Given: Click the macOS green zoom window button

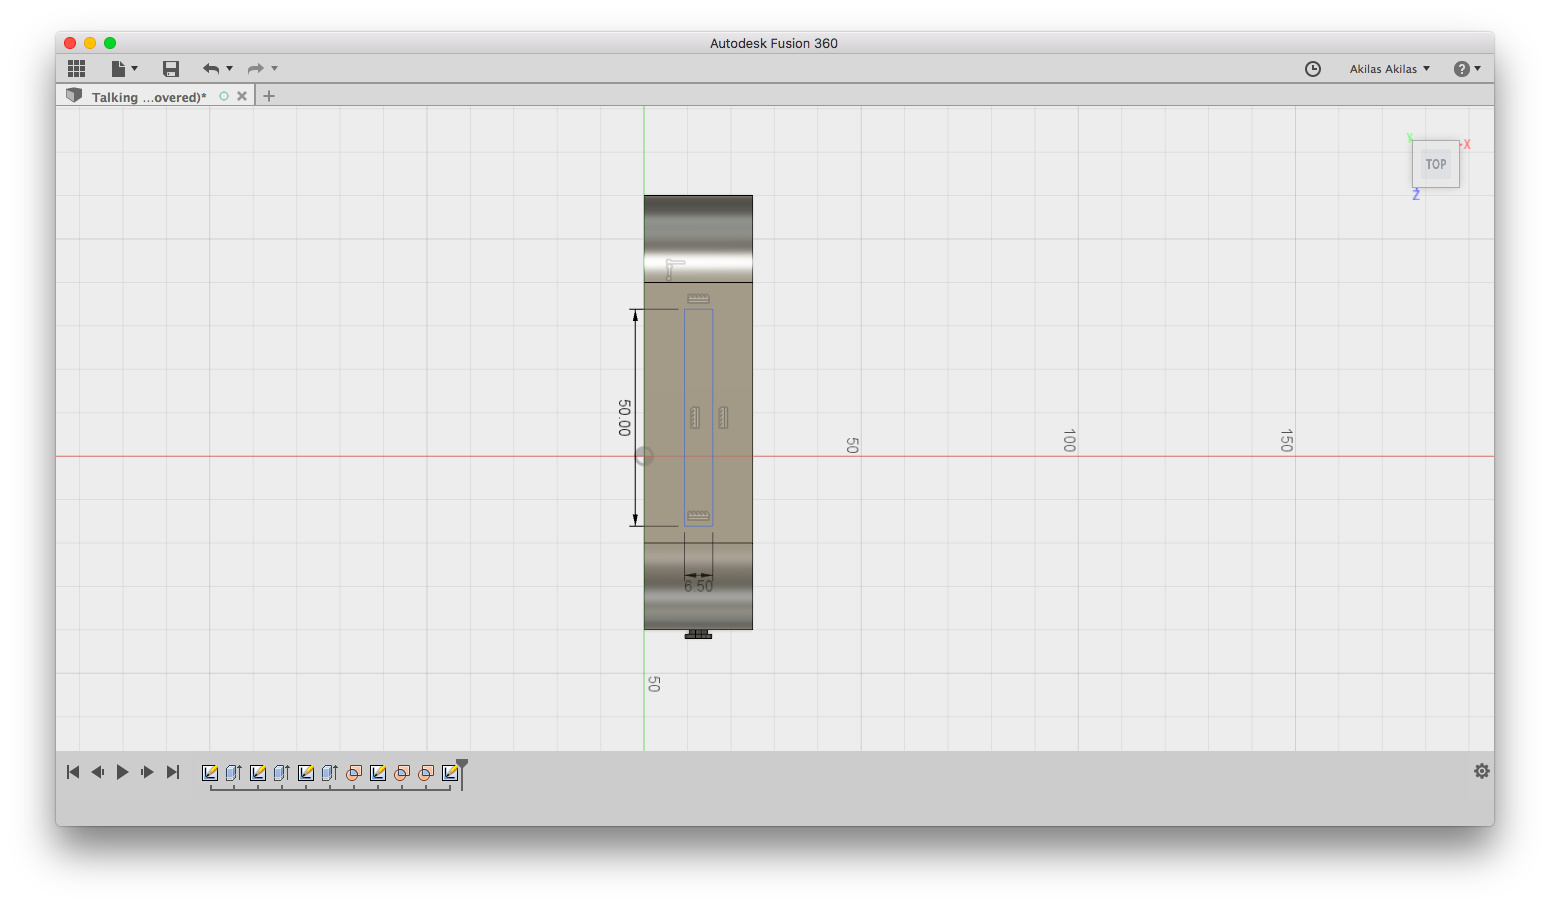Looking at the screenshot, I should click(110, 43).
